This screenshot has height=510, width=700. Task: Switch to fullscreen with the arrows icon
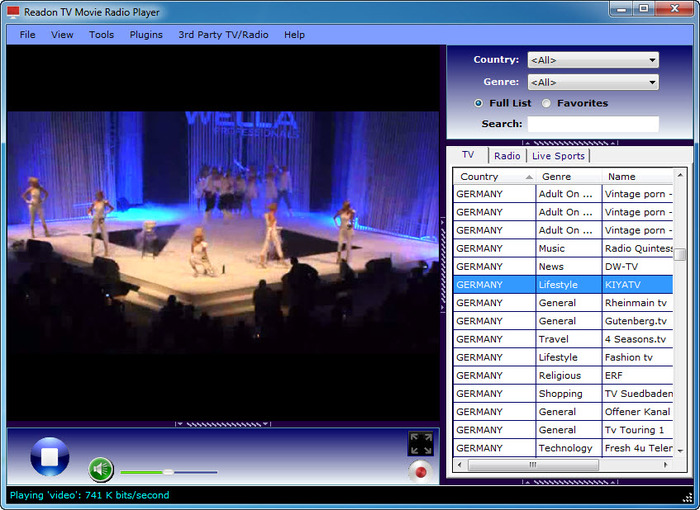[x=421, y=443]
